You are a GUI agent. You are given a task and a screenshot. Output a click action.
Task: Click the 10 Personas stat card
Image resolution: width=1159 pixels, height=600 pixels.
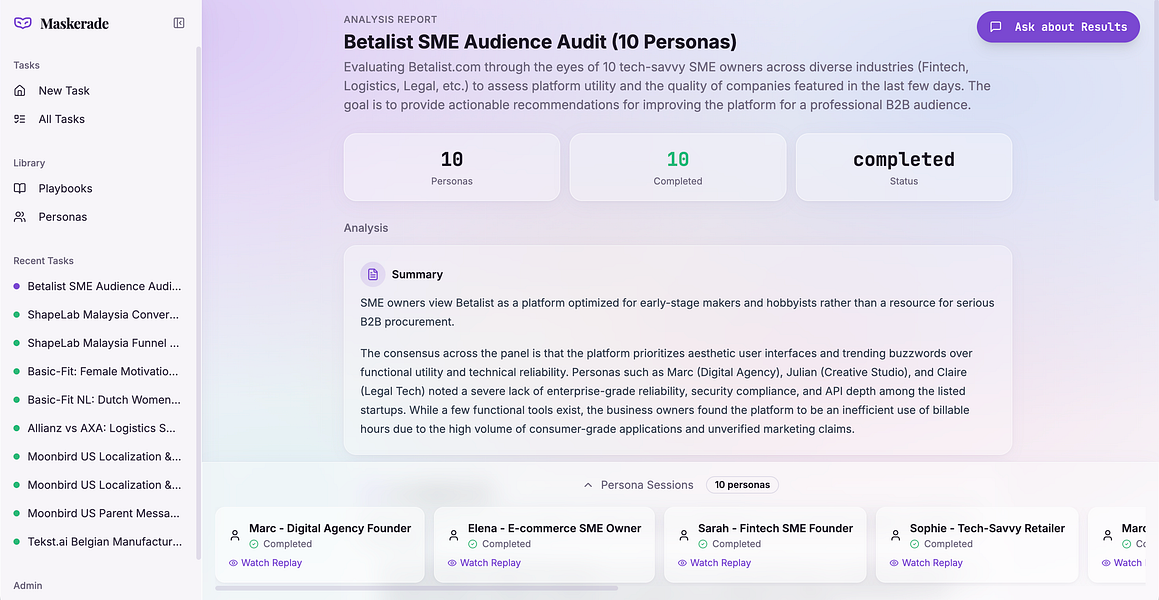[x=452, y=167]
